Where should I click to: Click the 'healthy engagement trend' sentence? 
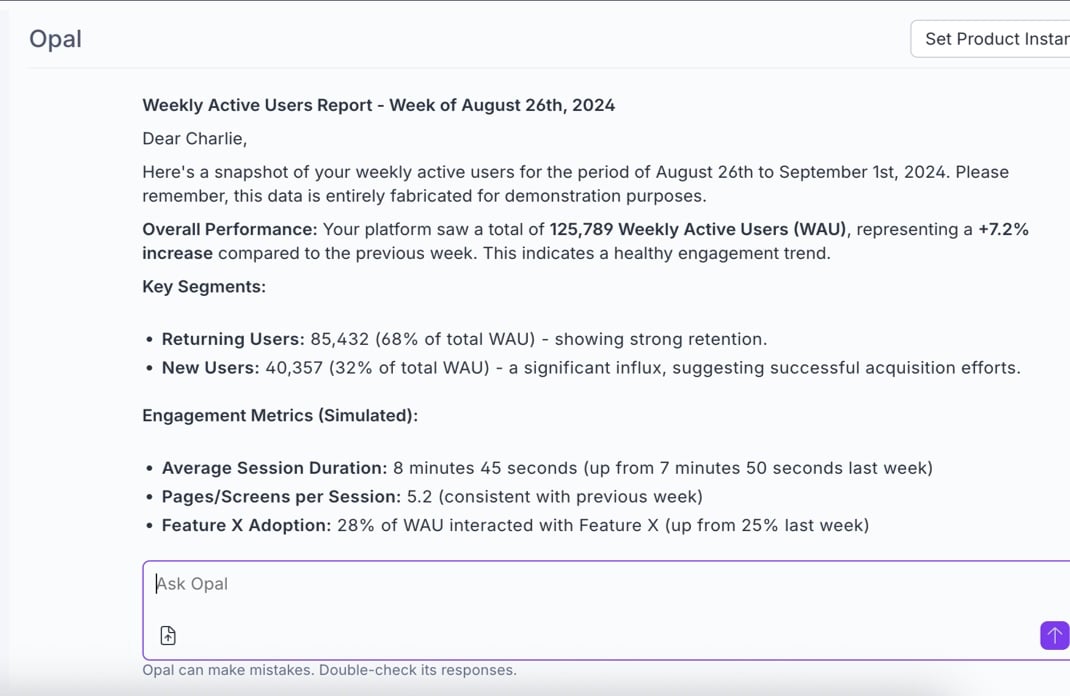click(x=657, y=253)
